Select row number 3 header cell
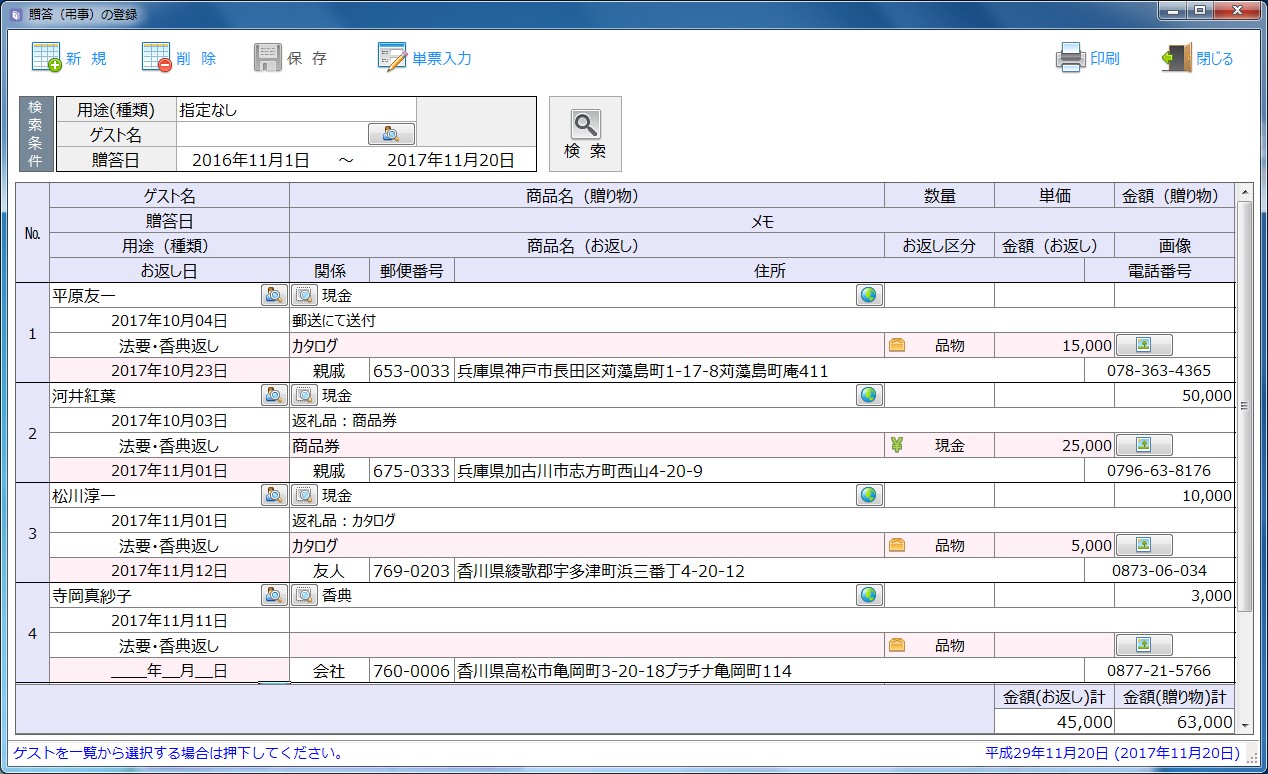 coord(32,533)
